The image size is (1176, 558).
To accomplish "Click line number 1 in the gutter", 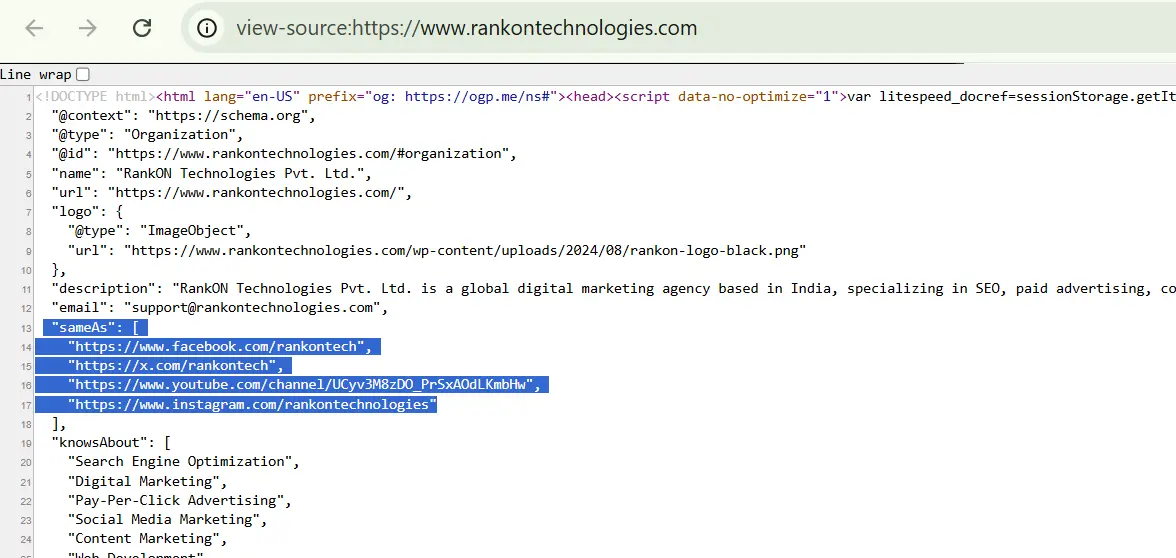I will click(x=28, y=98).
